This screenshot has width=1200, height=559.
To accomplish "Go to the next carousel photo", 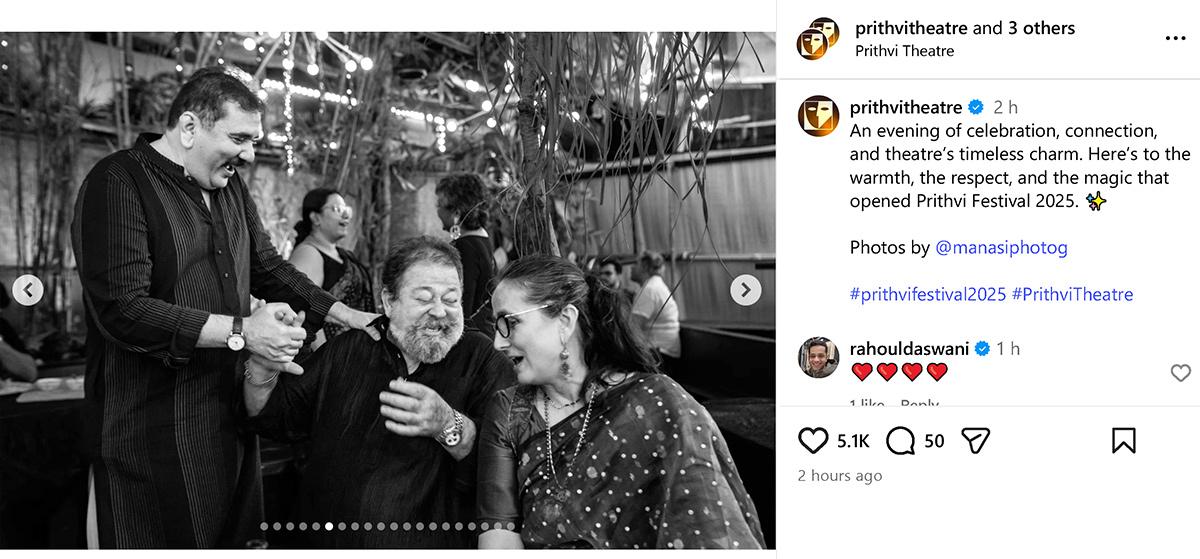I will point(745,290).
